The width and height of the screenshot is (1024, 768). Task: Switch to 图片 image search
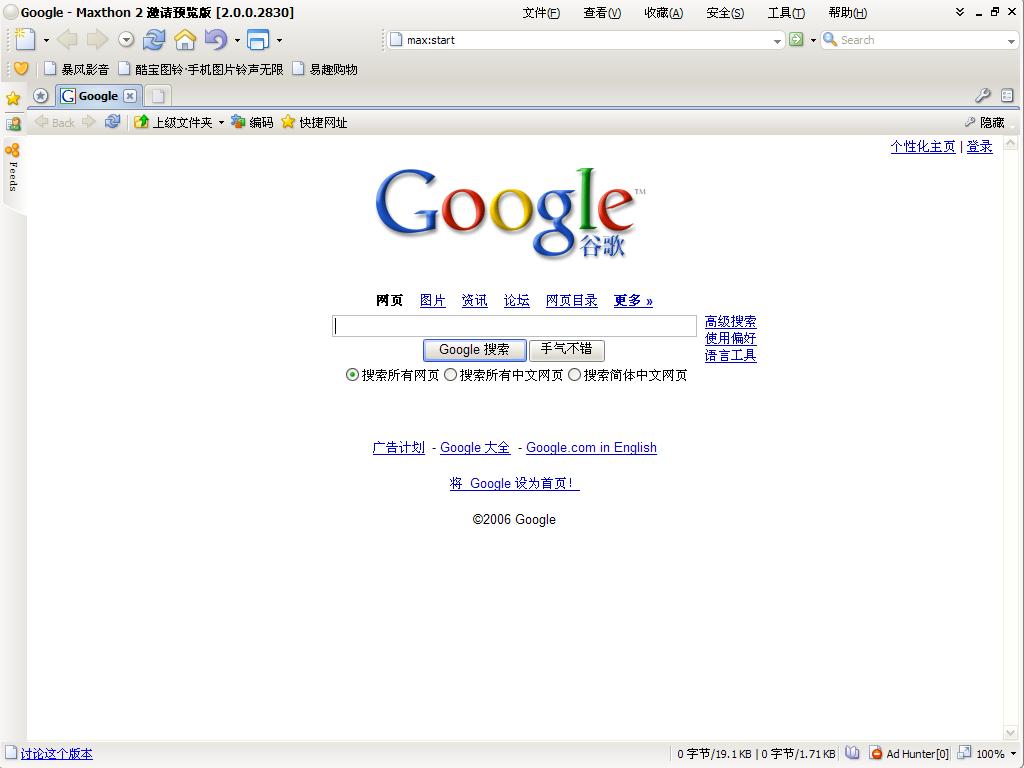point(432,300)
